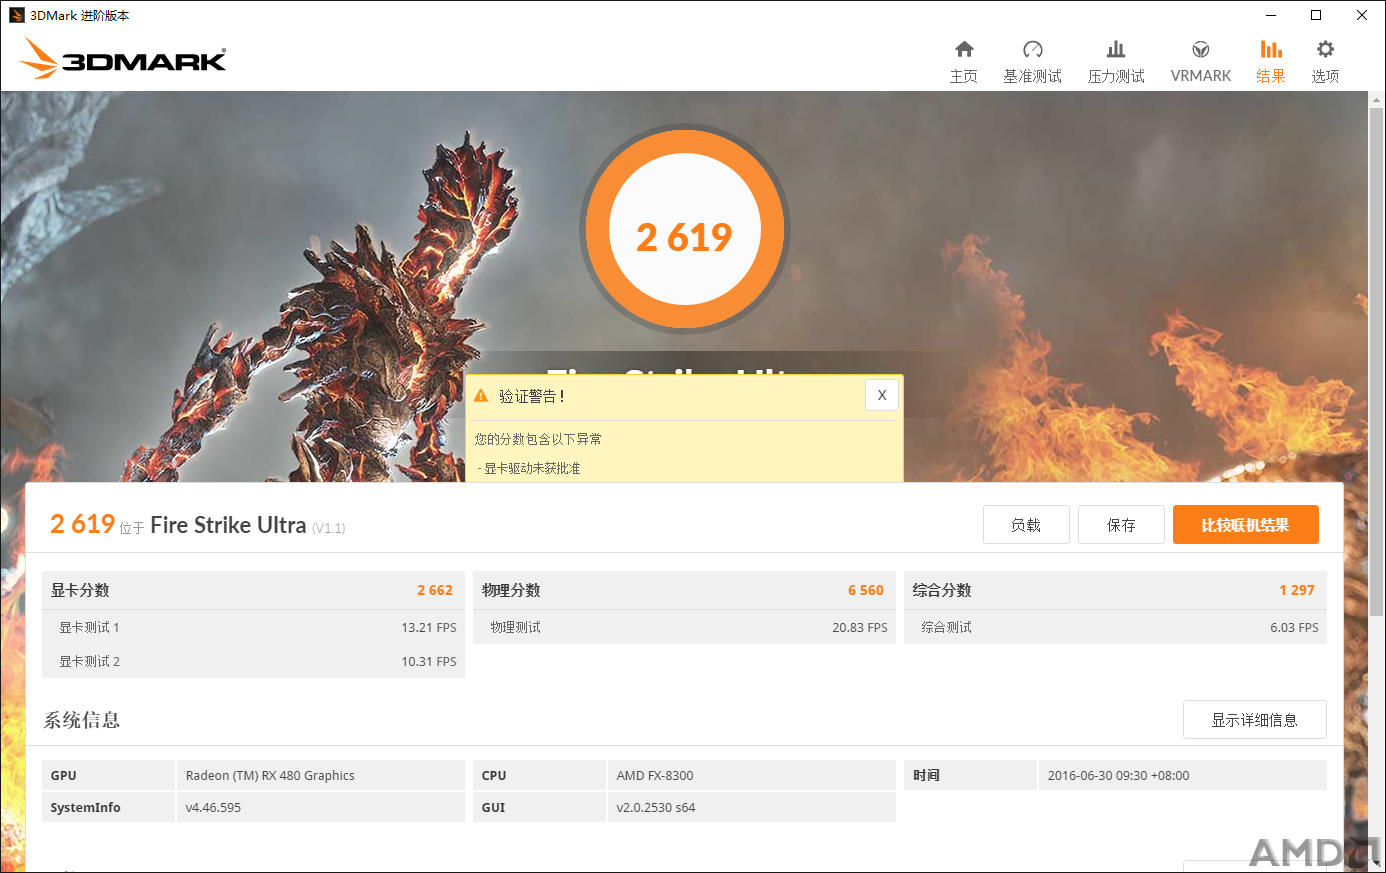Click the 显卡分数 header row

(253, 590)
